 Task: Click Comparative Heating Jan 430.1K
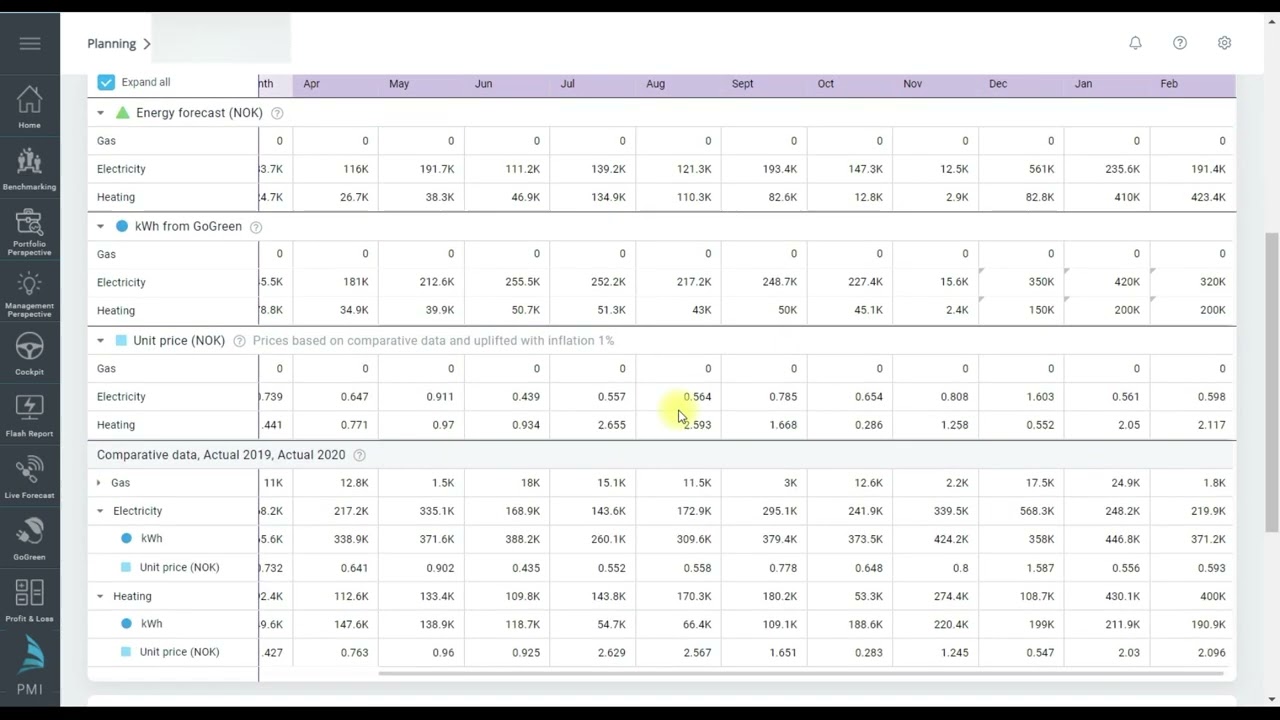(x=1121, y=596)
